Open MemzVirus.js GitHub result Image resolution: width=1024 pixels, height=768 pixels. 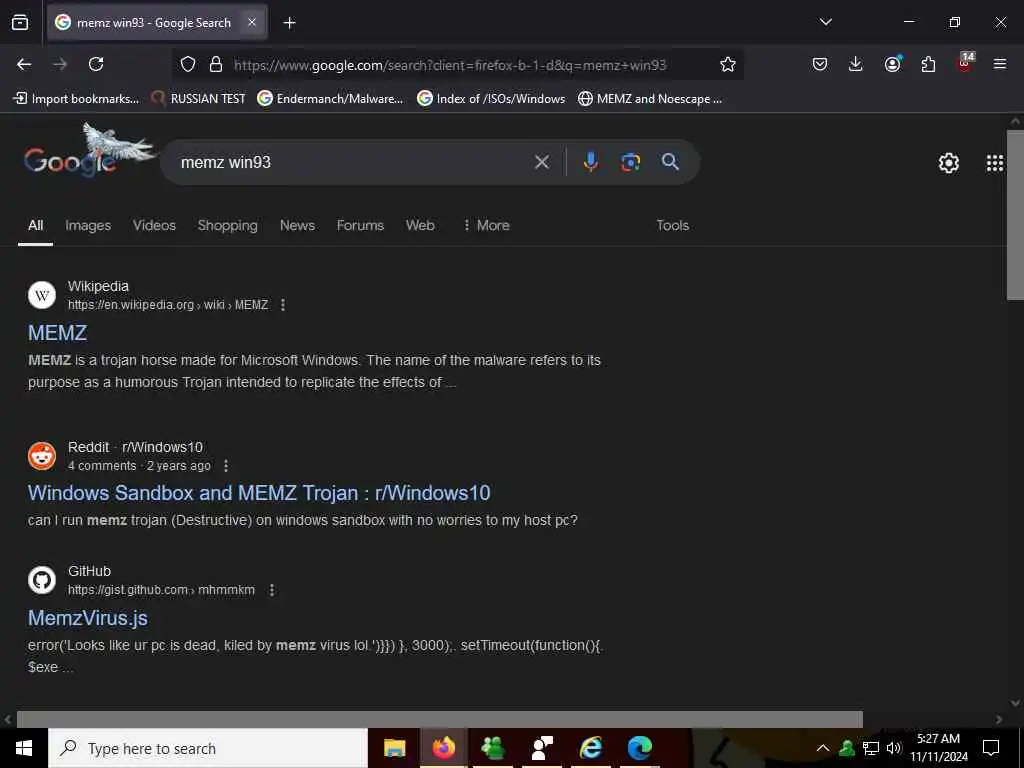click(x=88, y=618)
